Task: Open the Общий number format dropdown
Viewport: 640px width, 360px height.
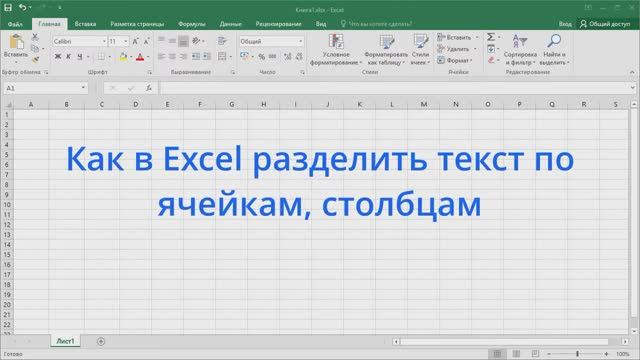Action: click(x=301, y=41)
